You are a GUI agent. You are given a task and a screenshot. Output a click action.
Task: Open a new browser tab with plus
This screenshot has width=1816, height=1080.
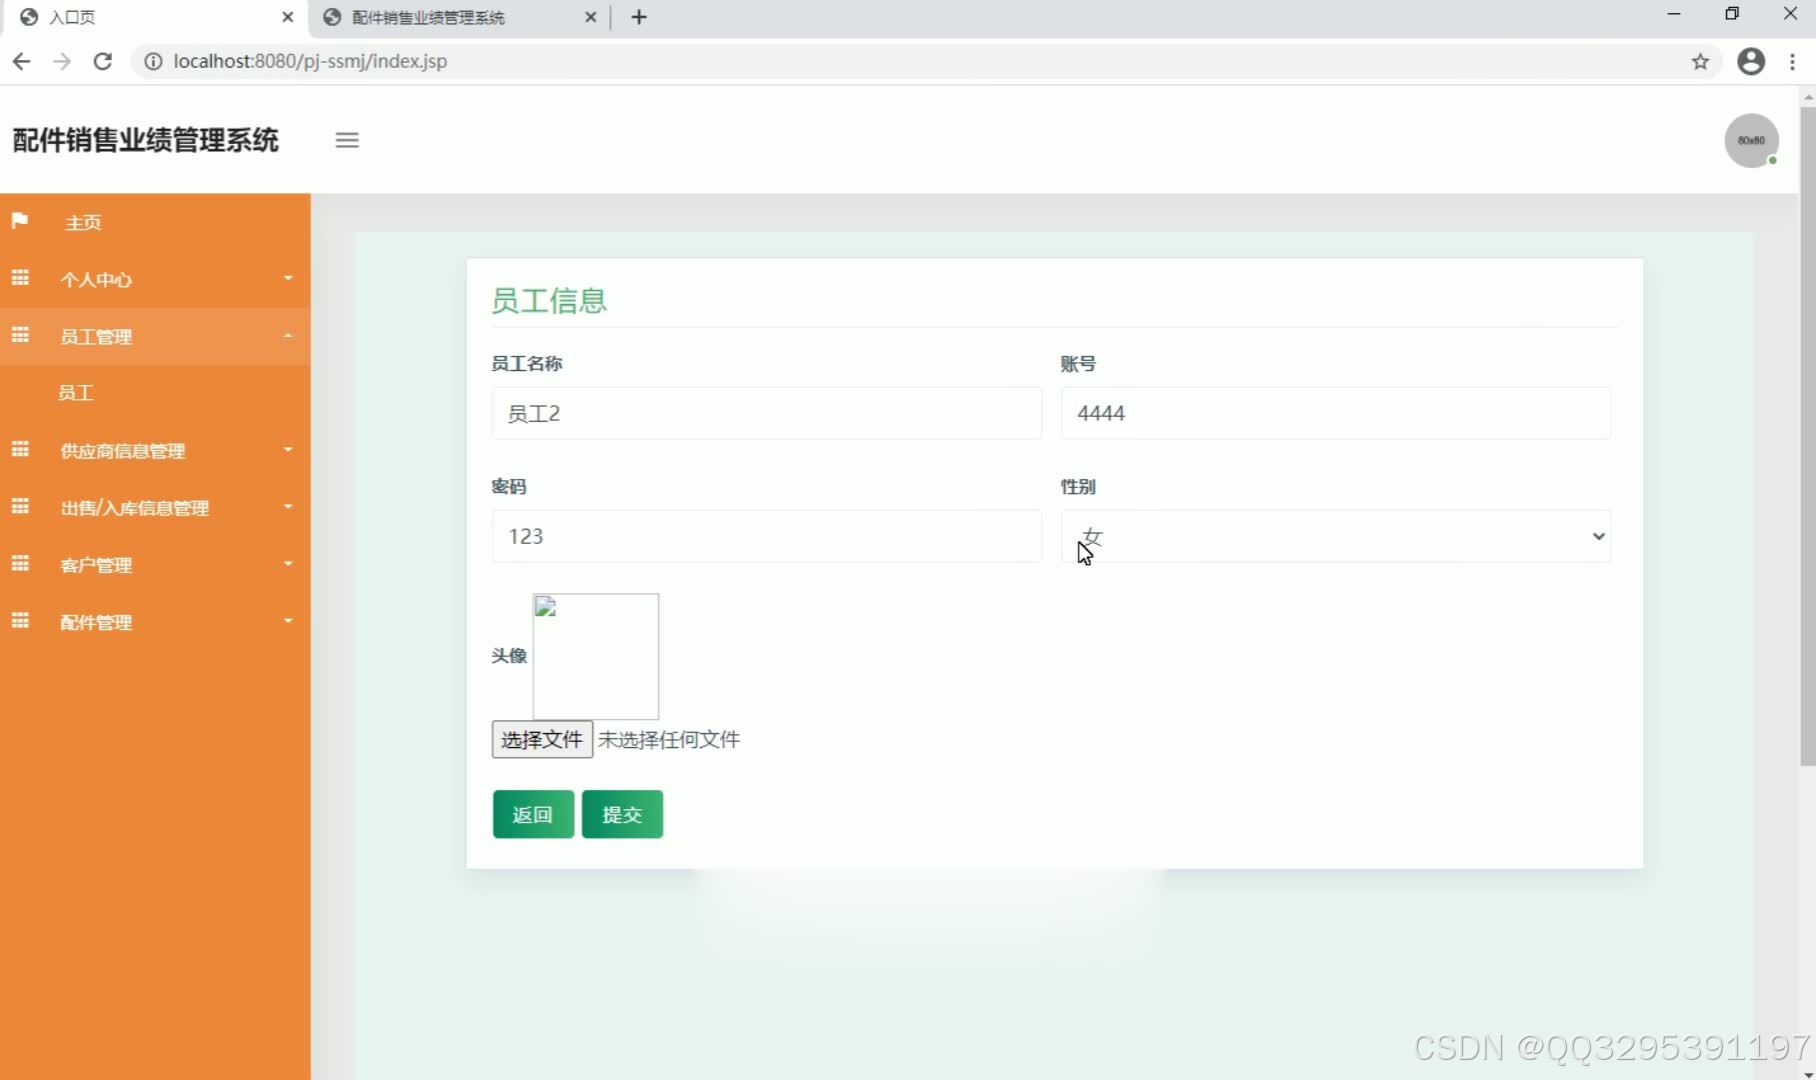pyautogui.click(x=639, y=17)
